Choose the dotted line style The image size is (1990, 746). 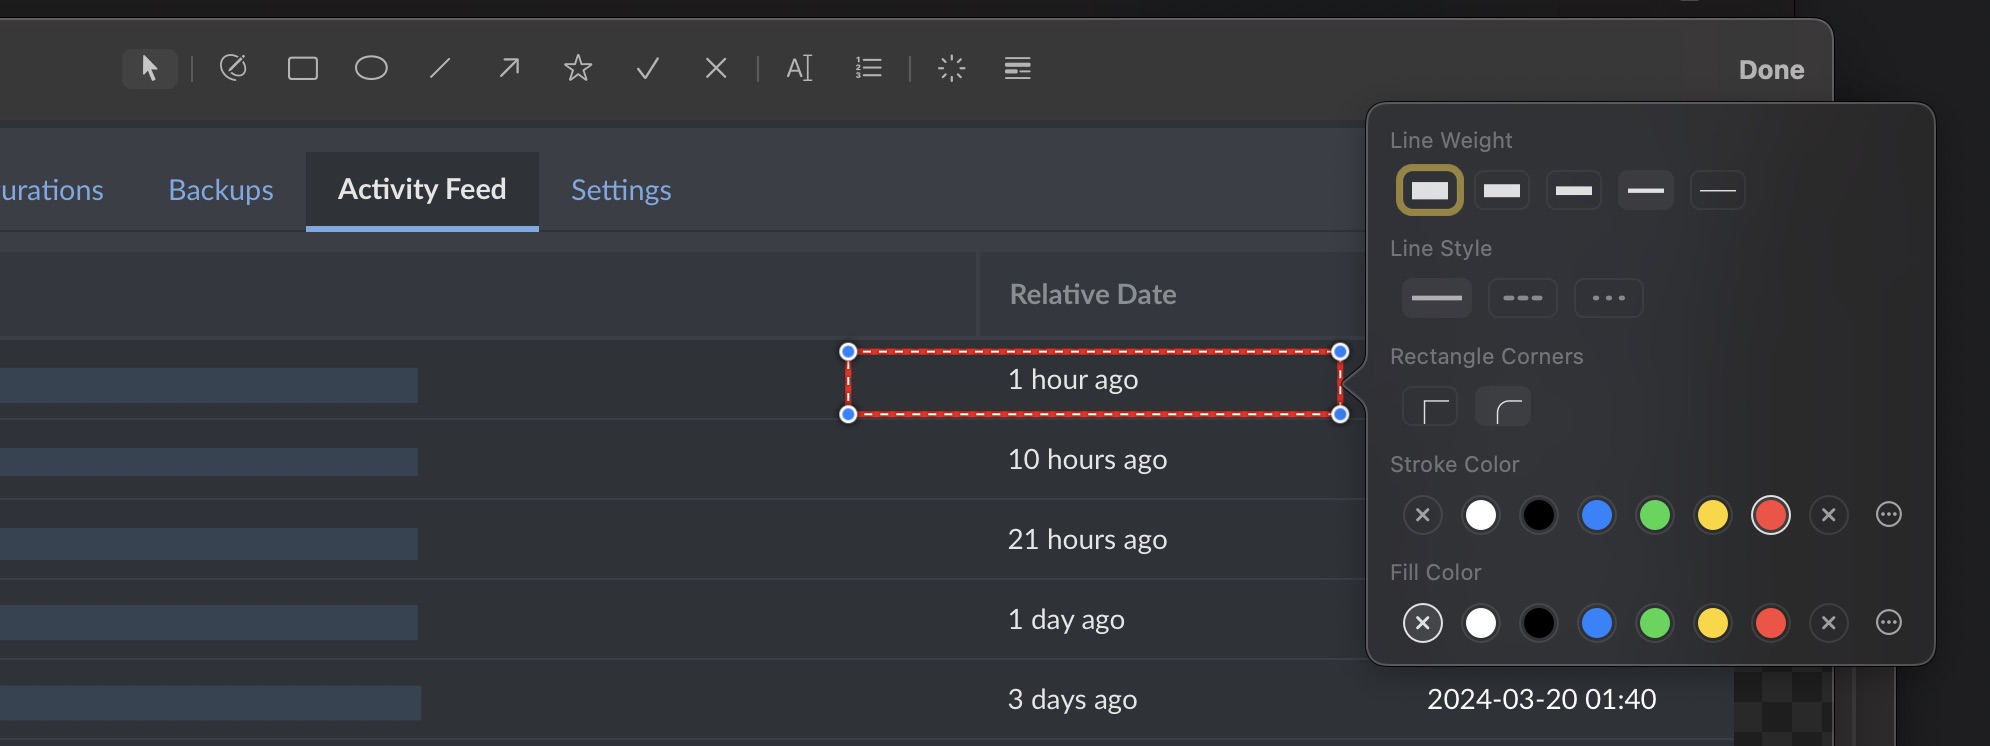click(1609, 298)
